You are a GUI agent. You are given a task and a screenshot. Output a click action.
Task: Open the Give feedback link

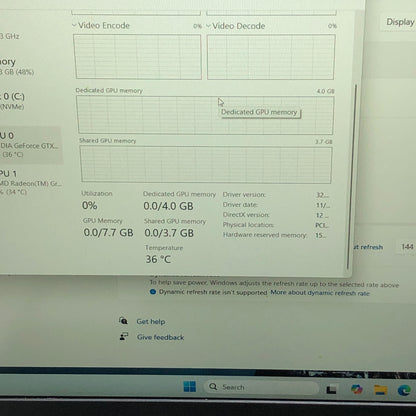coord(160,337)
